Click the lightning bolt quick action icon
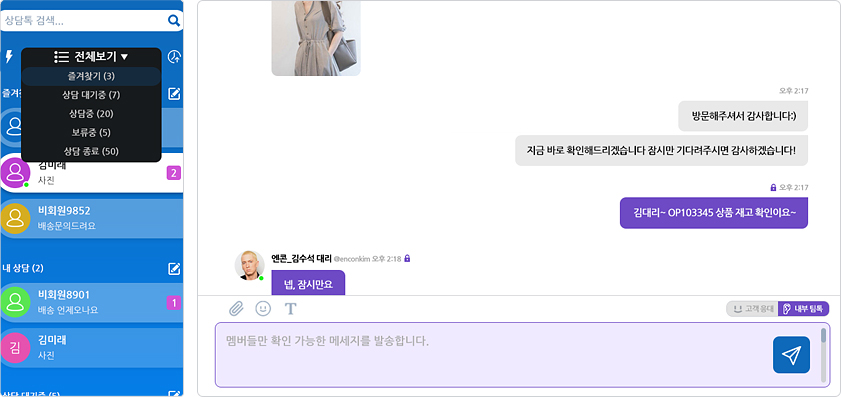Viewport: 841px width, 397px height. pos(9,56)
